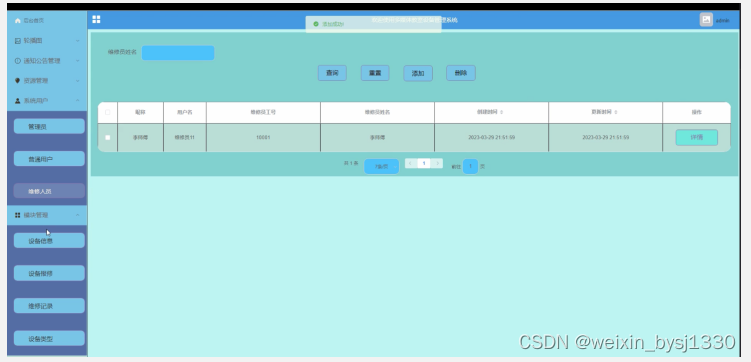Click the 用户名 column header
This screenshot has height=362, width=751.
pos(184,112)
